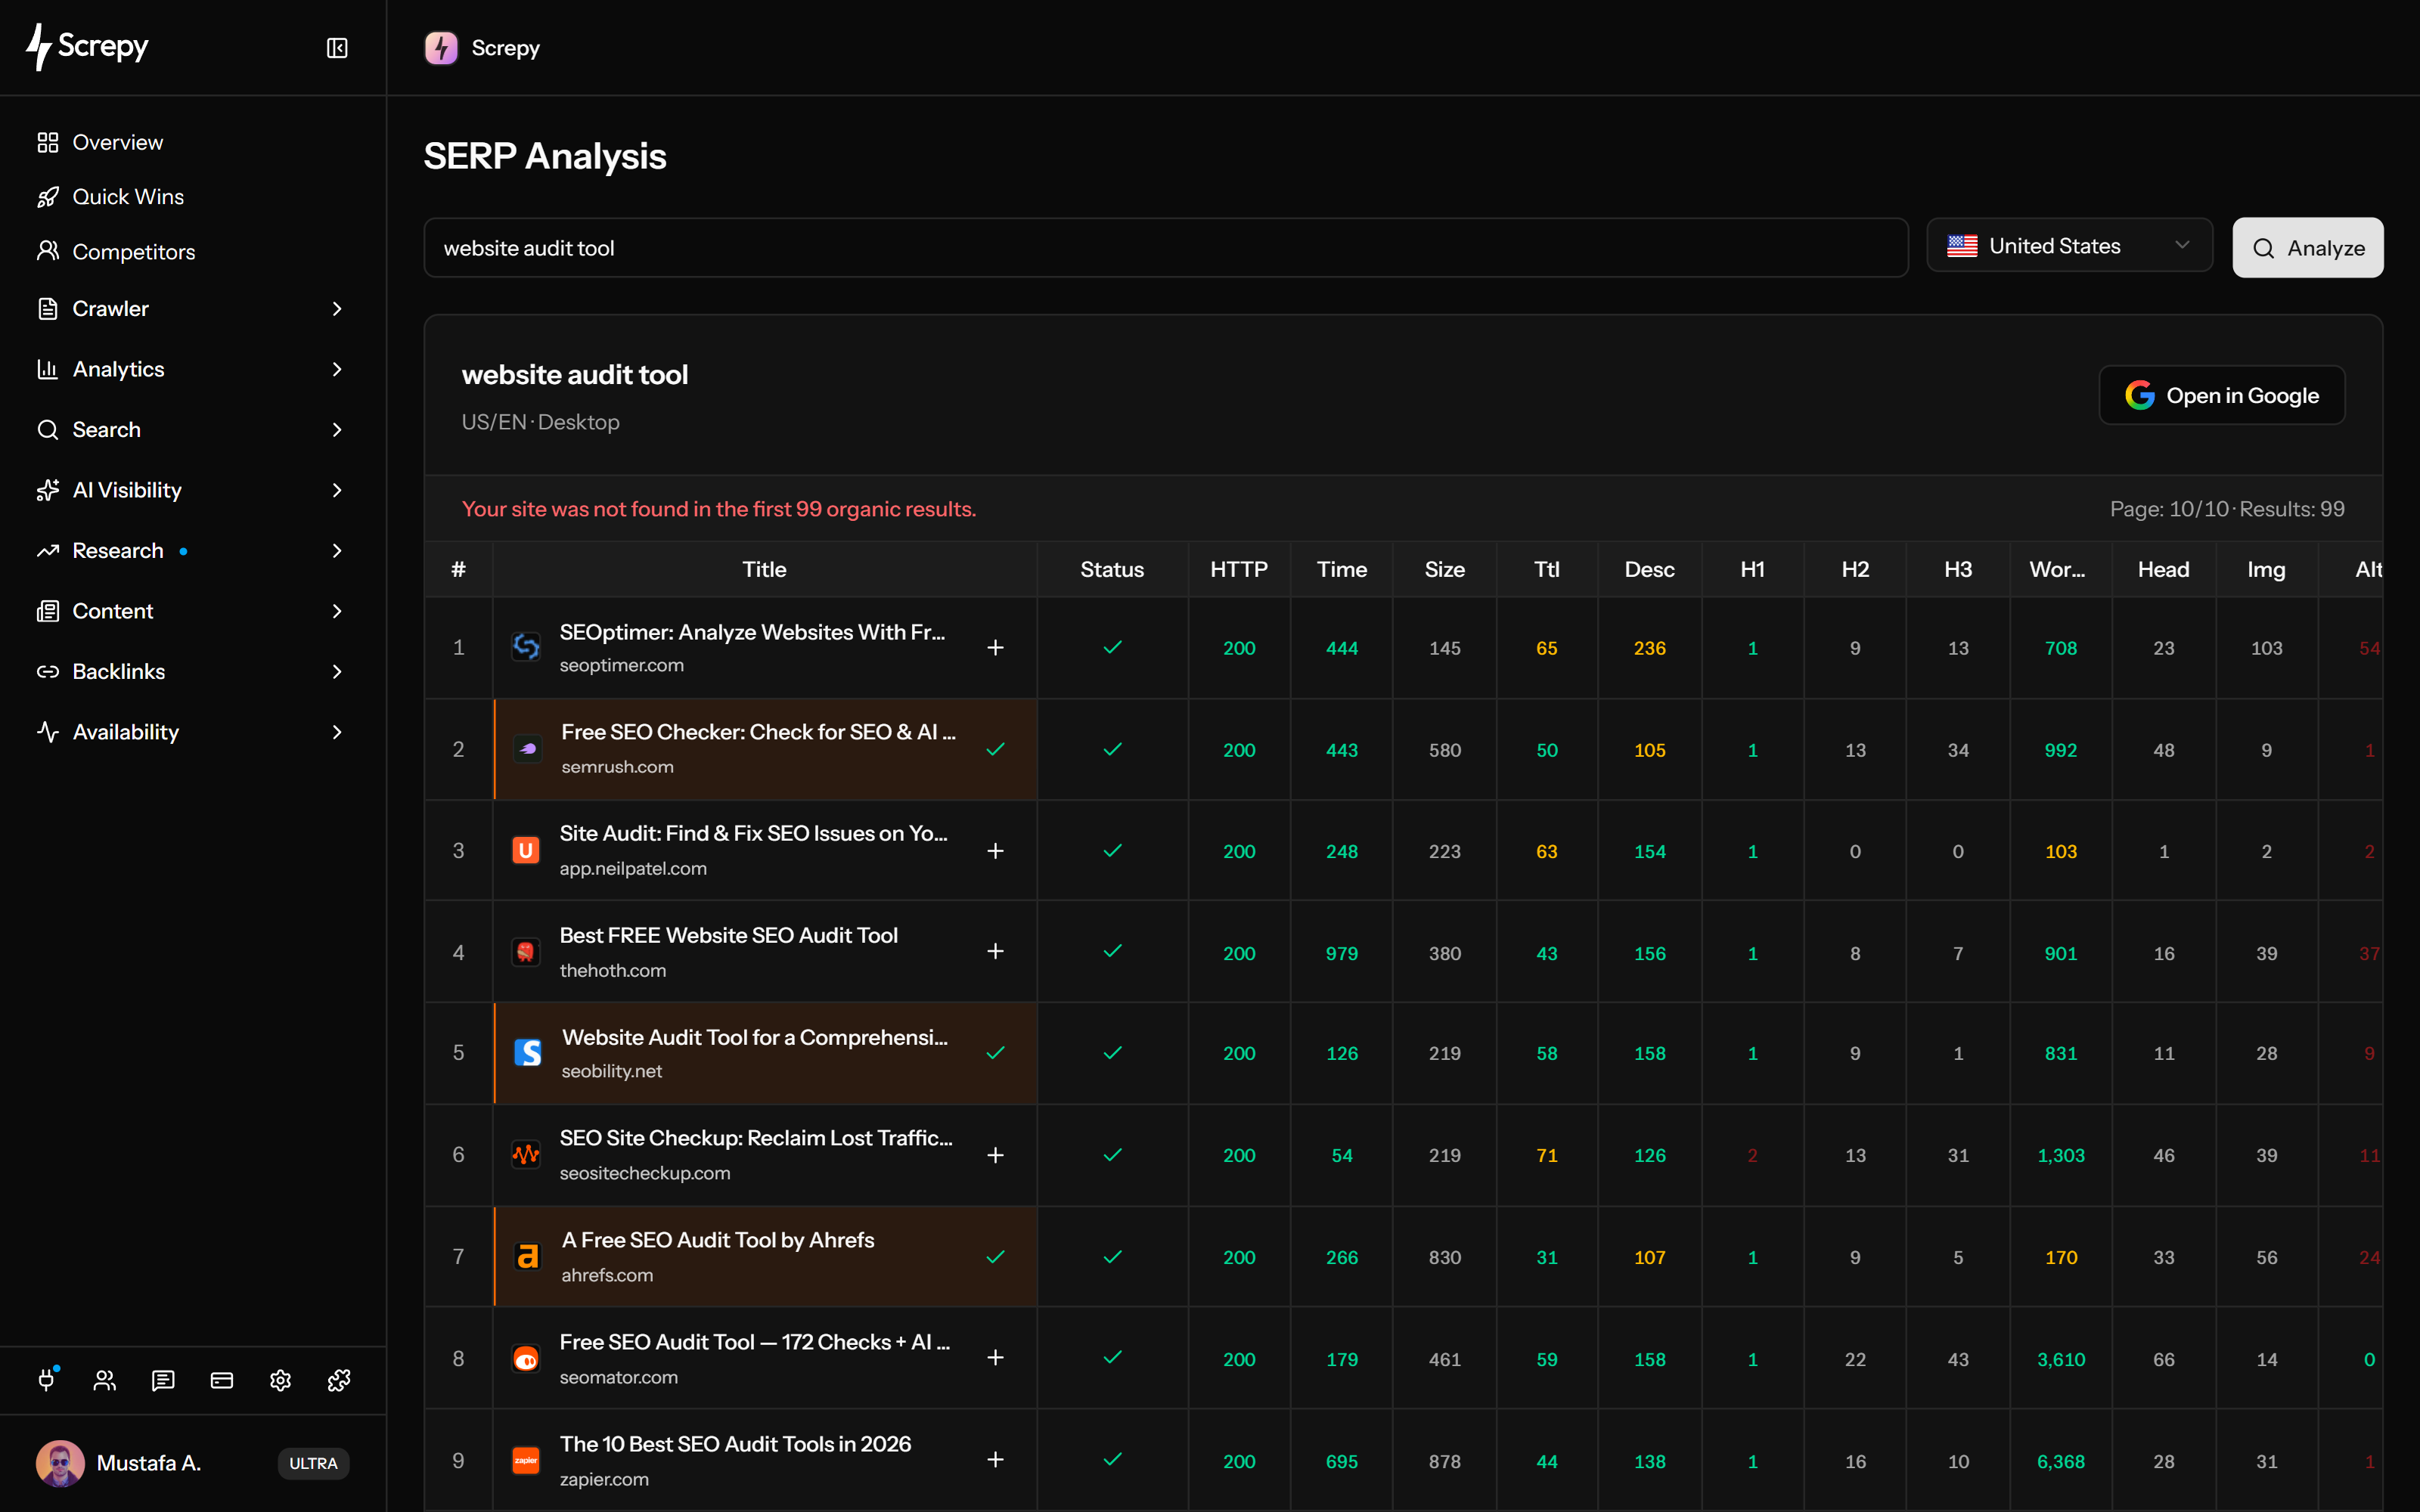The width and height of the screenshot is (2420, 1512).
Task: Expand the Availability menu chevron
Action: coord(337,732)
